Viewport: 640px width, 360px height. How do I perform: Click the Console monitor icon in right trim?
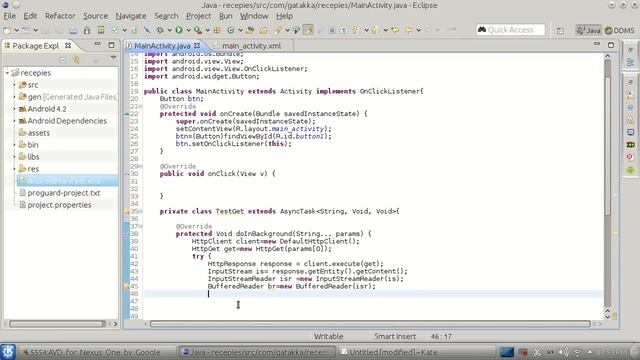coord(630,133)
